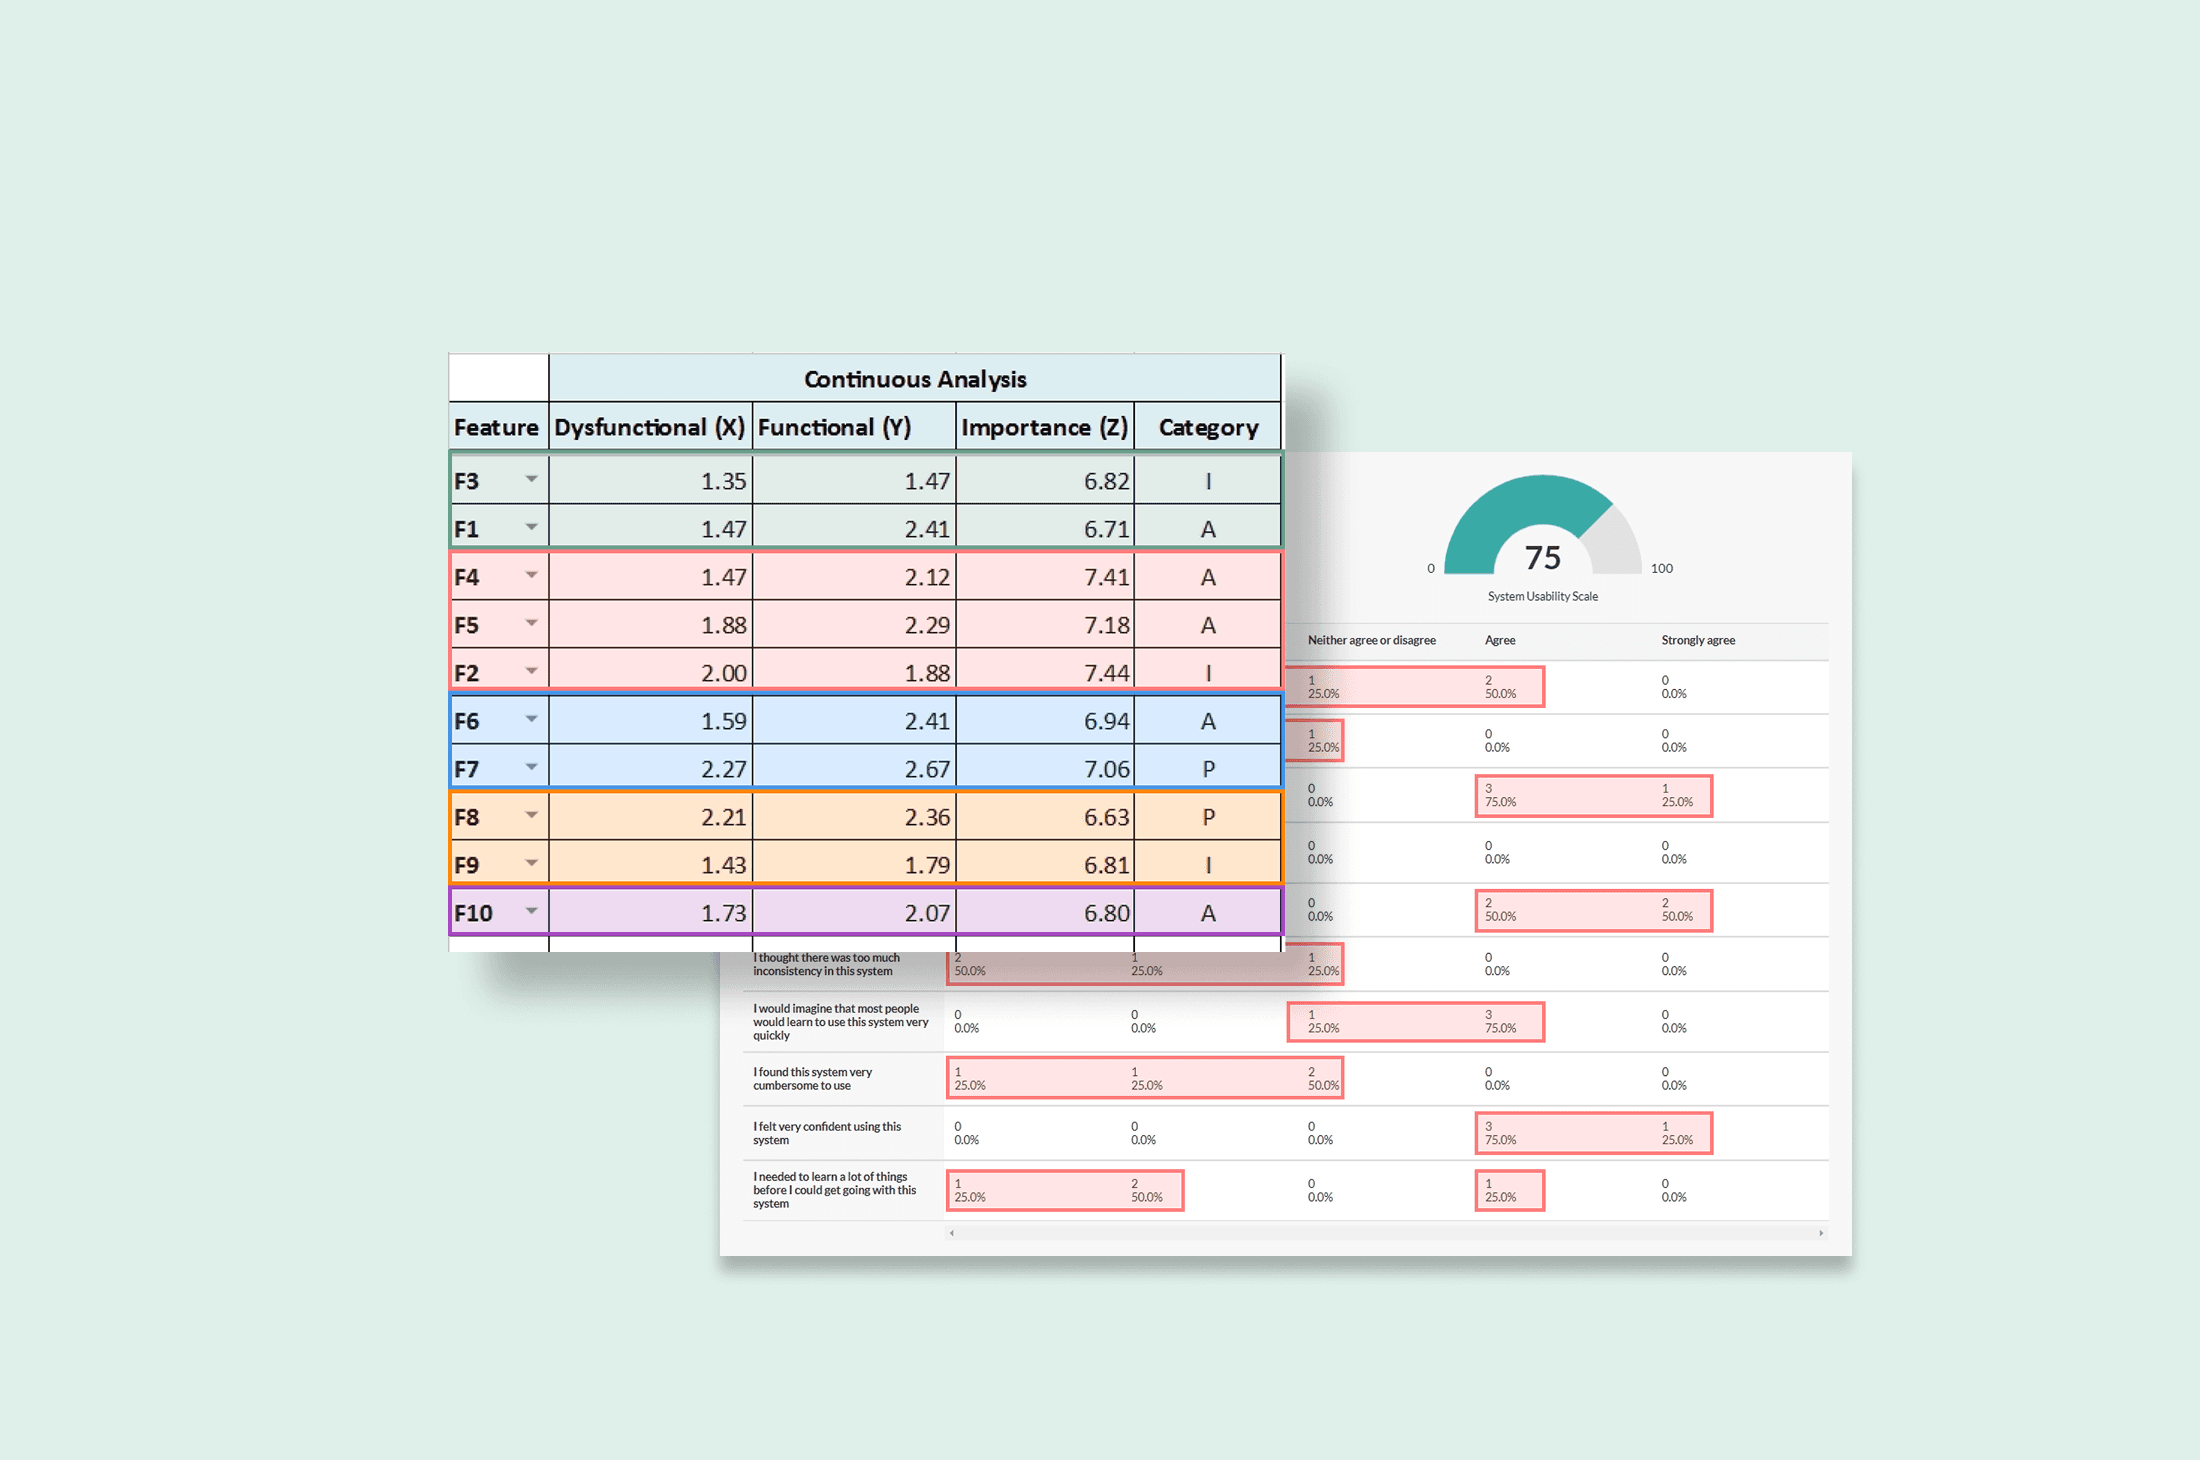Expand the F1 row dropdown arrow
The width and height of the screenshot is (2200, 1460).
[x=531, y=527]
